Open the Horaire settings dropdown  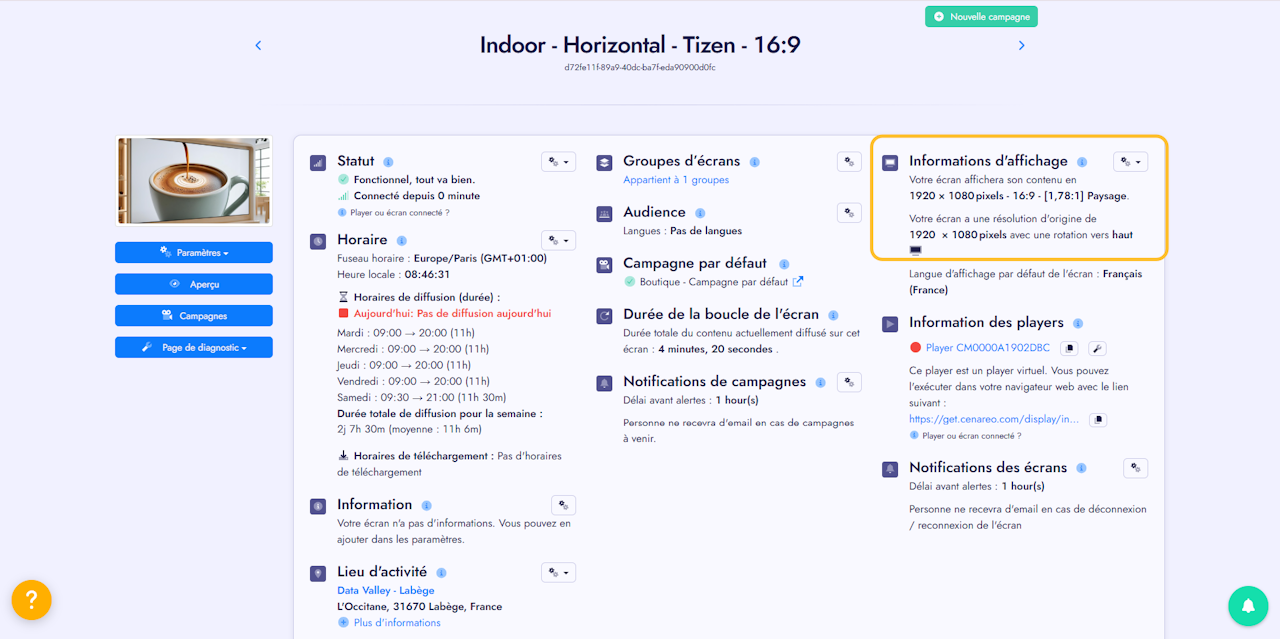(x=558, y=240)
